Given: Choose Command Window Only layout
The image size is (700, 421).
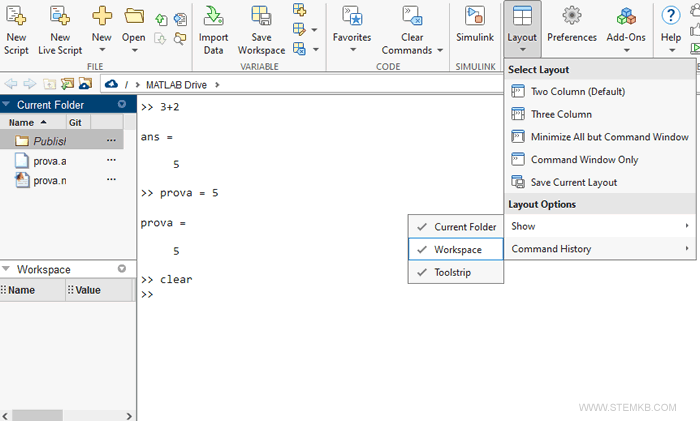Looking at the screenshot, I should point(600,160).
